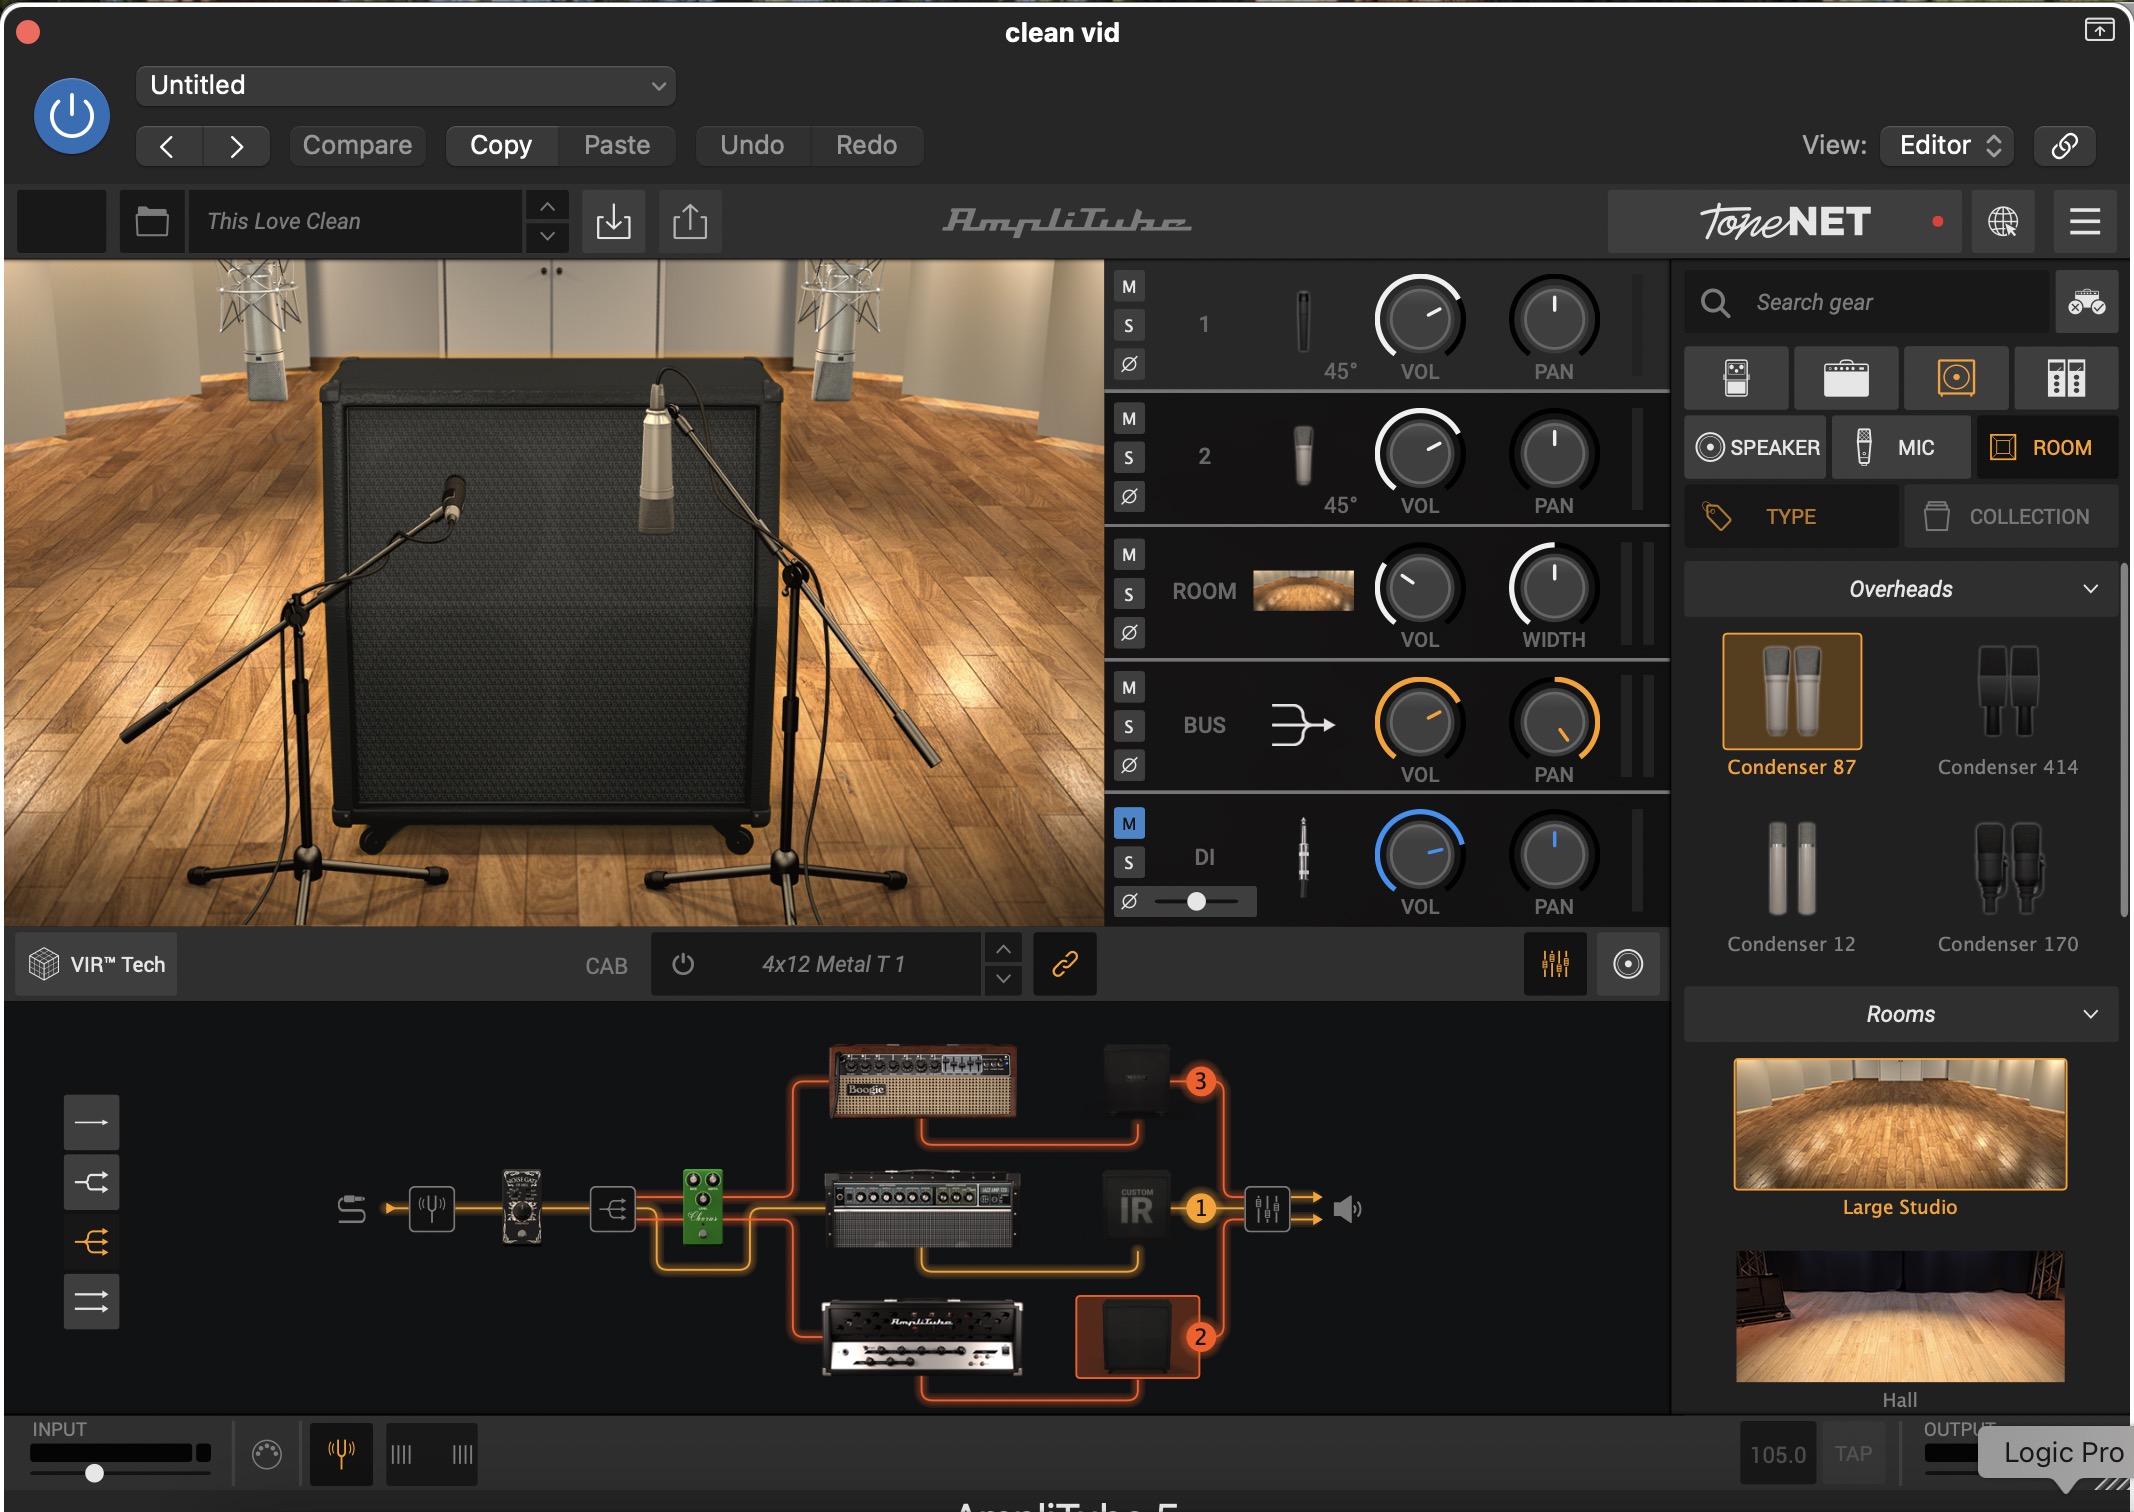
Task: Unmute the DI channel M button
Action: (x=1129, y=824)
